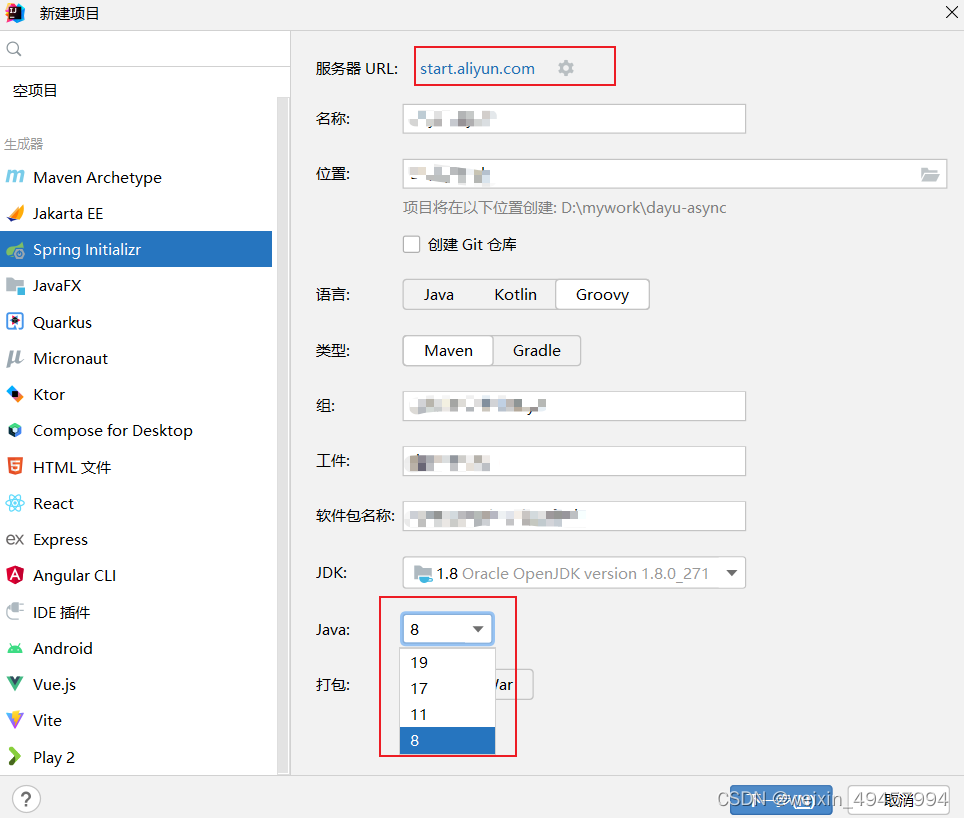Open the start.aliyun.com server URL link
964x818 pixels.
click(477, 69)
